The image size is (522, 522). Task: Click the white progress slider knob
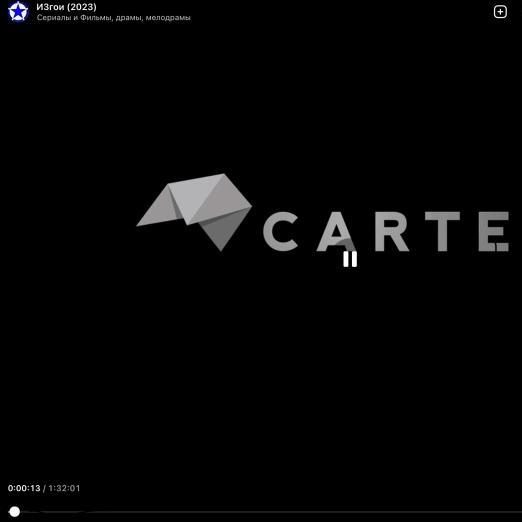(14, 511)
